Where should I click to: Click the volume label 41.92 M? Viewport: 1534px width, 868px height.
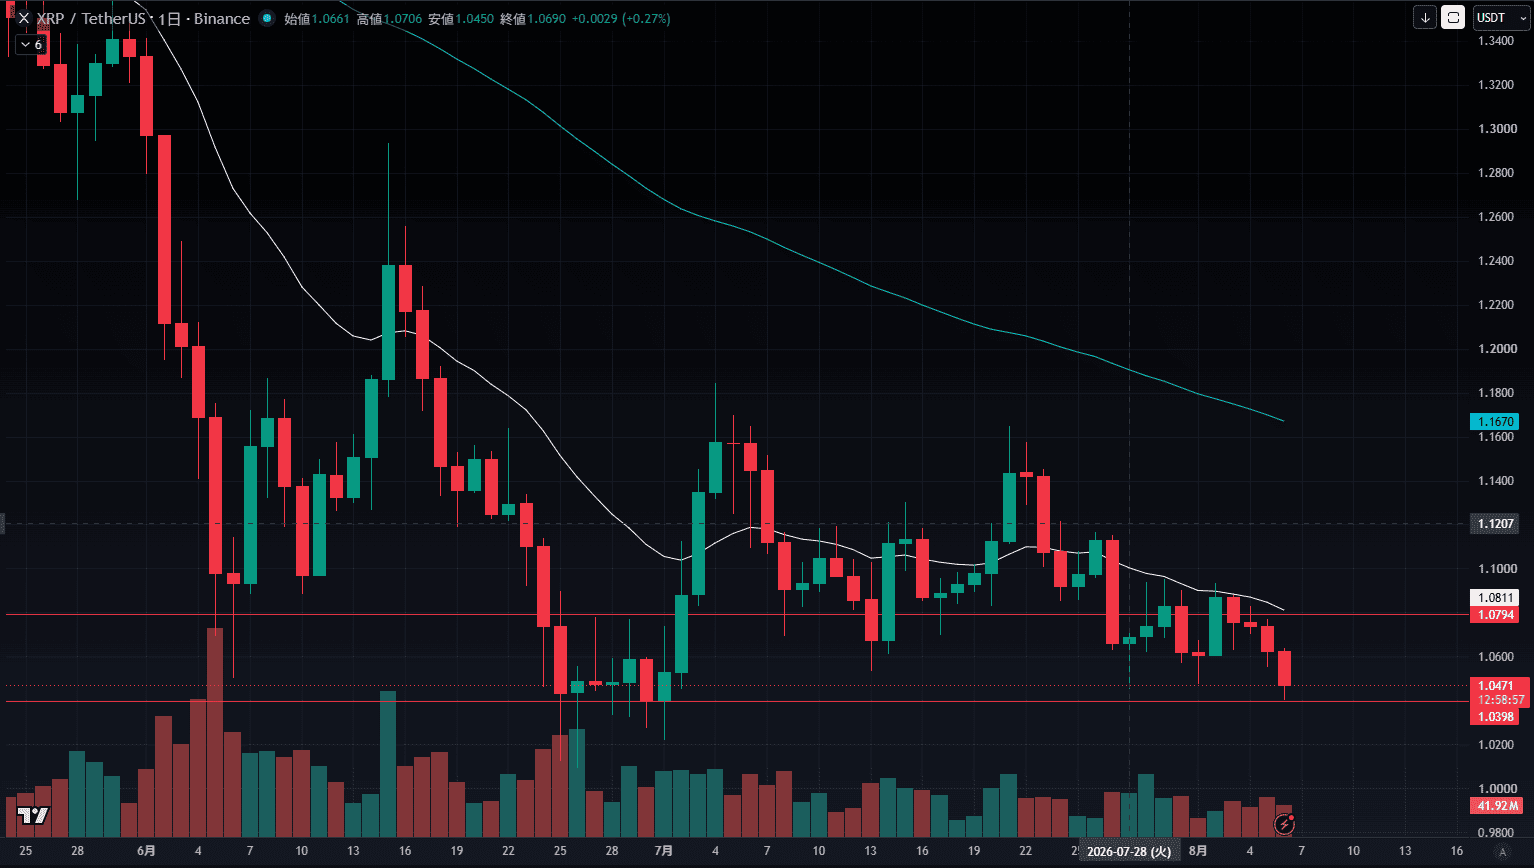pos(1496,806)
